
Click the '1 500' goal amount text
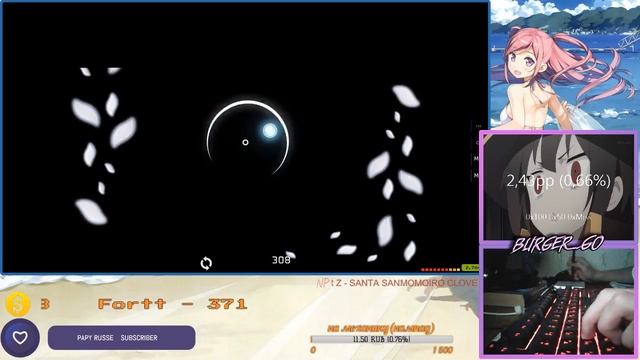tap(442, 350)
